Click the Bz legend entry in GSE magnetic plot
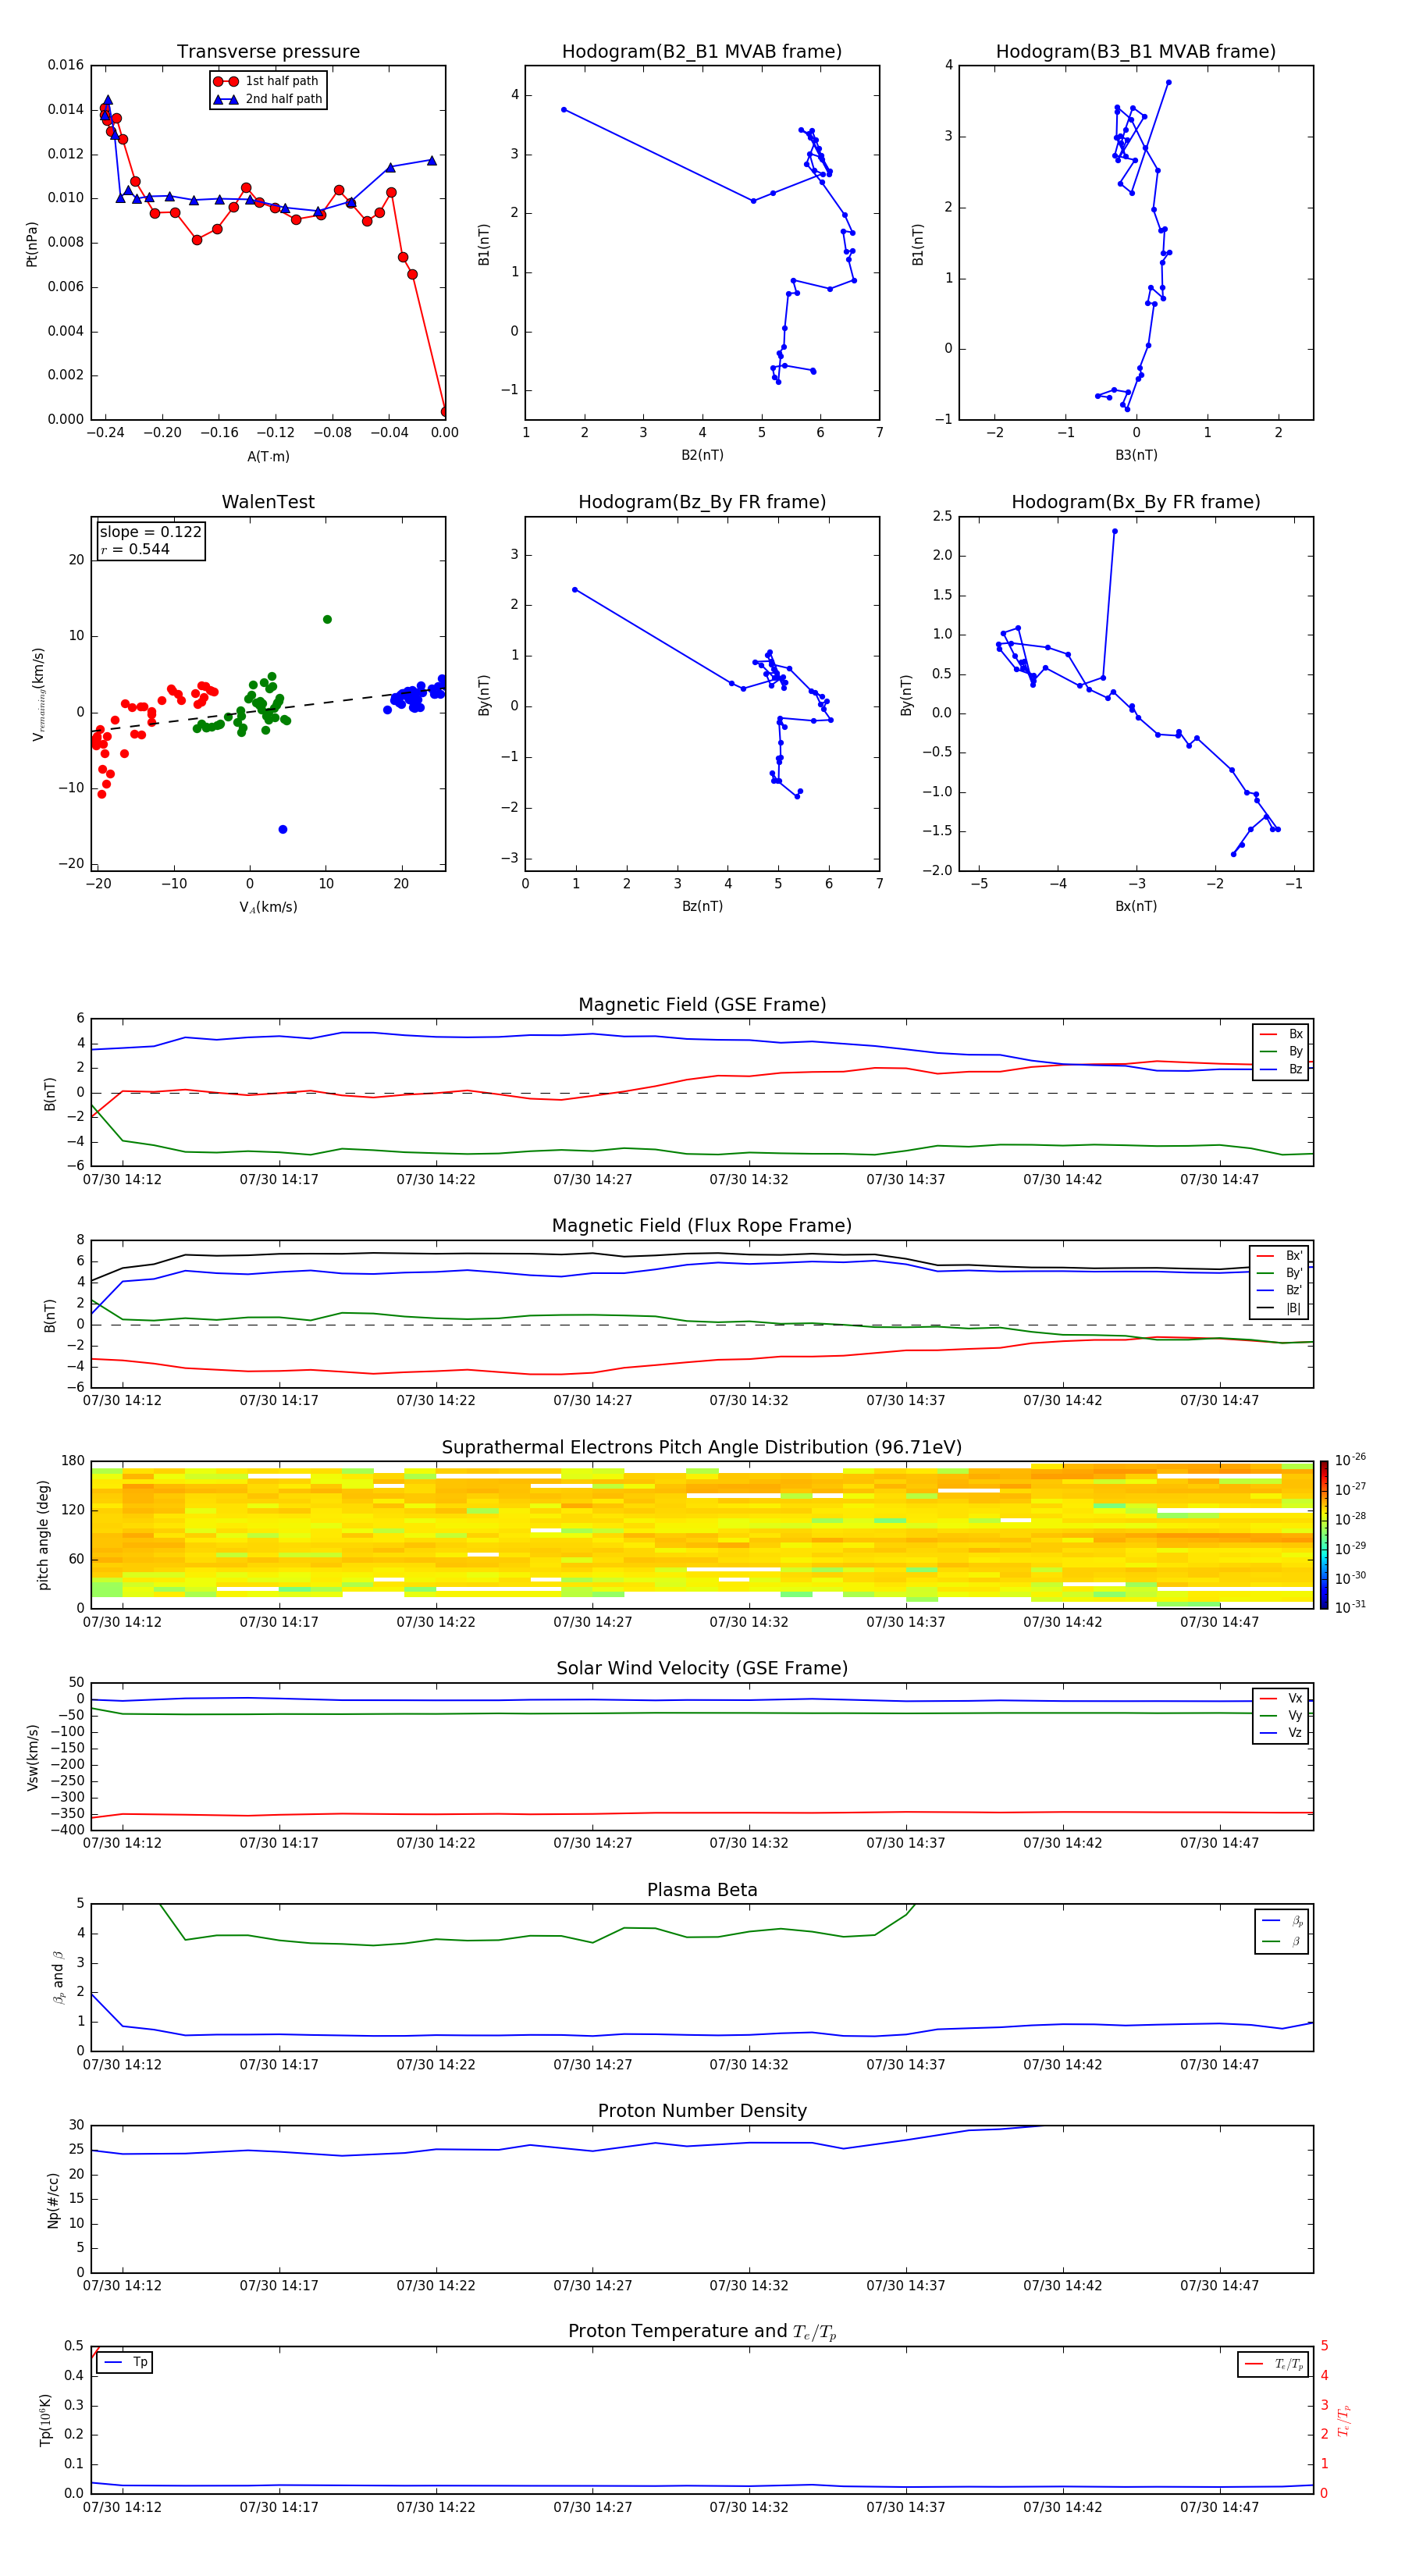 point(1281,1070)
